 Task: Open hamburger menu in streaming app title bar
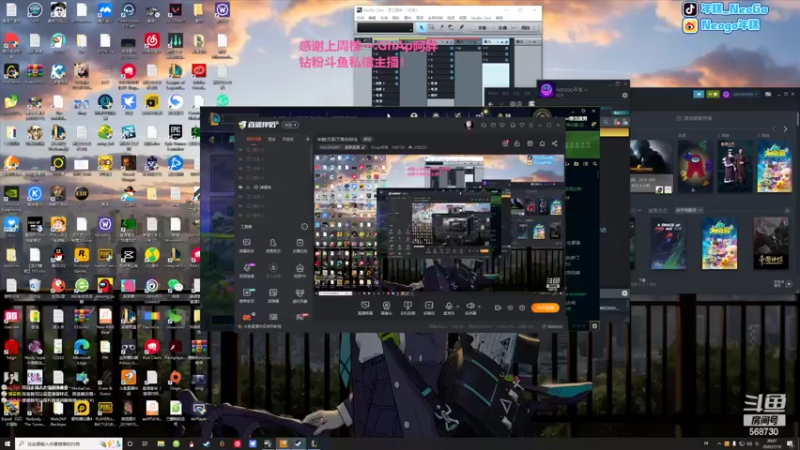530,125
